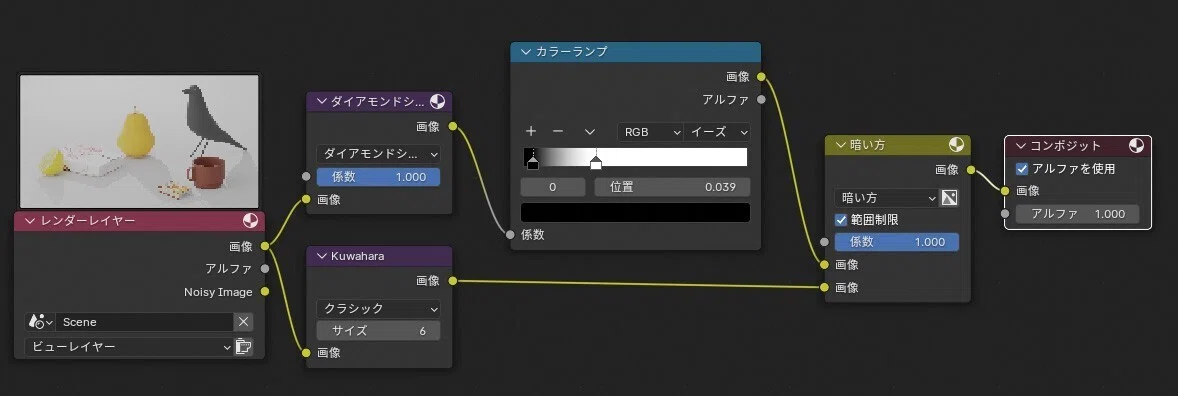Open the 暗い方 blend mode dropdown
Viewport: 1178px width, 396px height.
pos(887,198)
